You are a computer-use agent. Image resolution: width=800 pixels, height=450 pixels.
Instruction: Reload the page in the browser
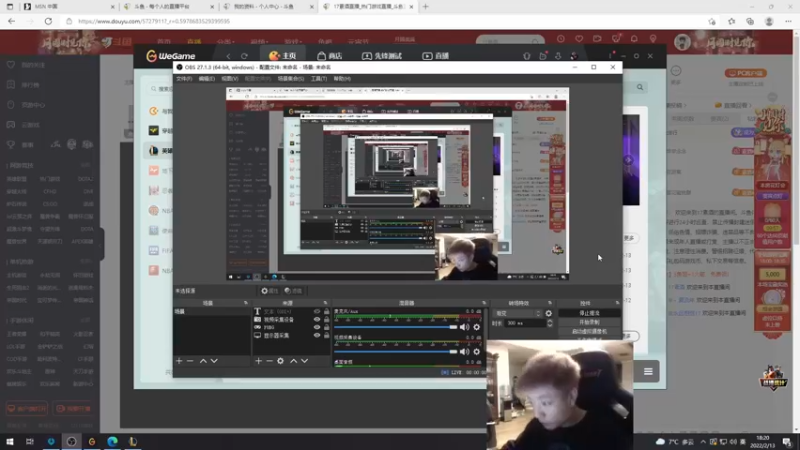click(48, 21)
